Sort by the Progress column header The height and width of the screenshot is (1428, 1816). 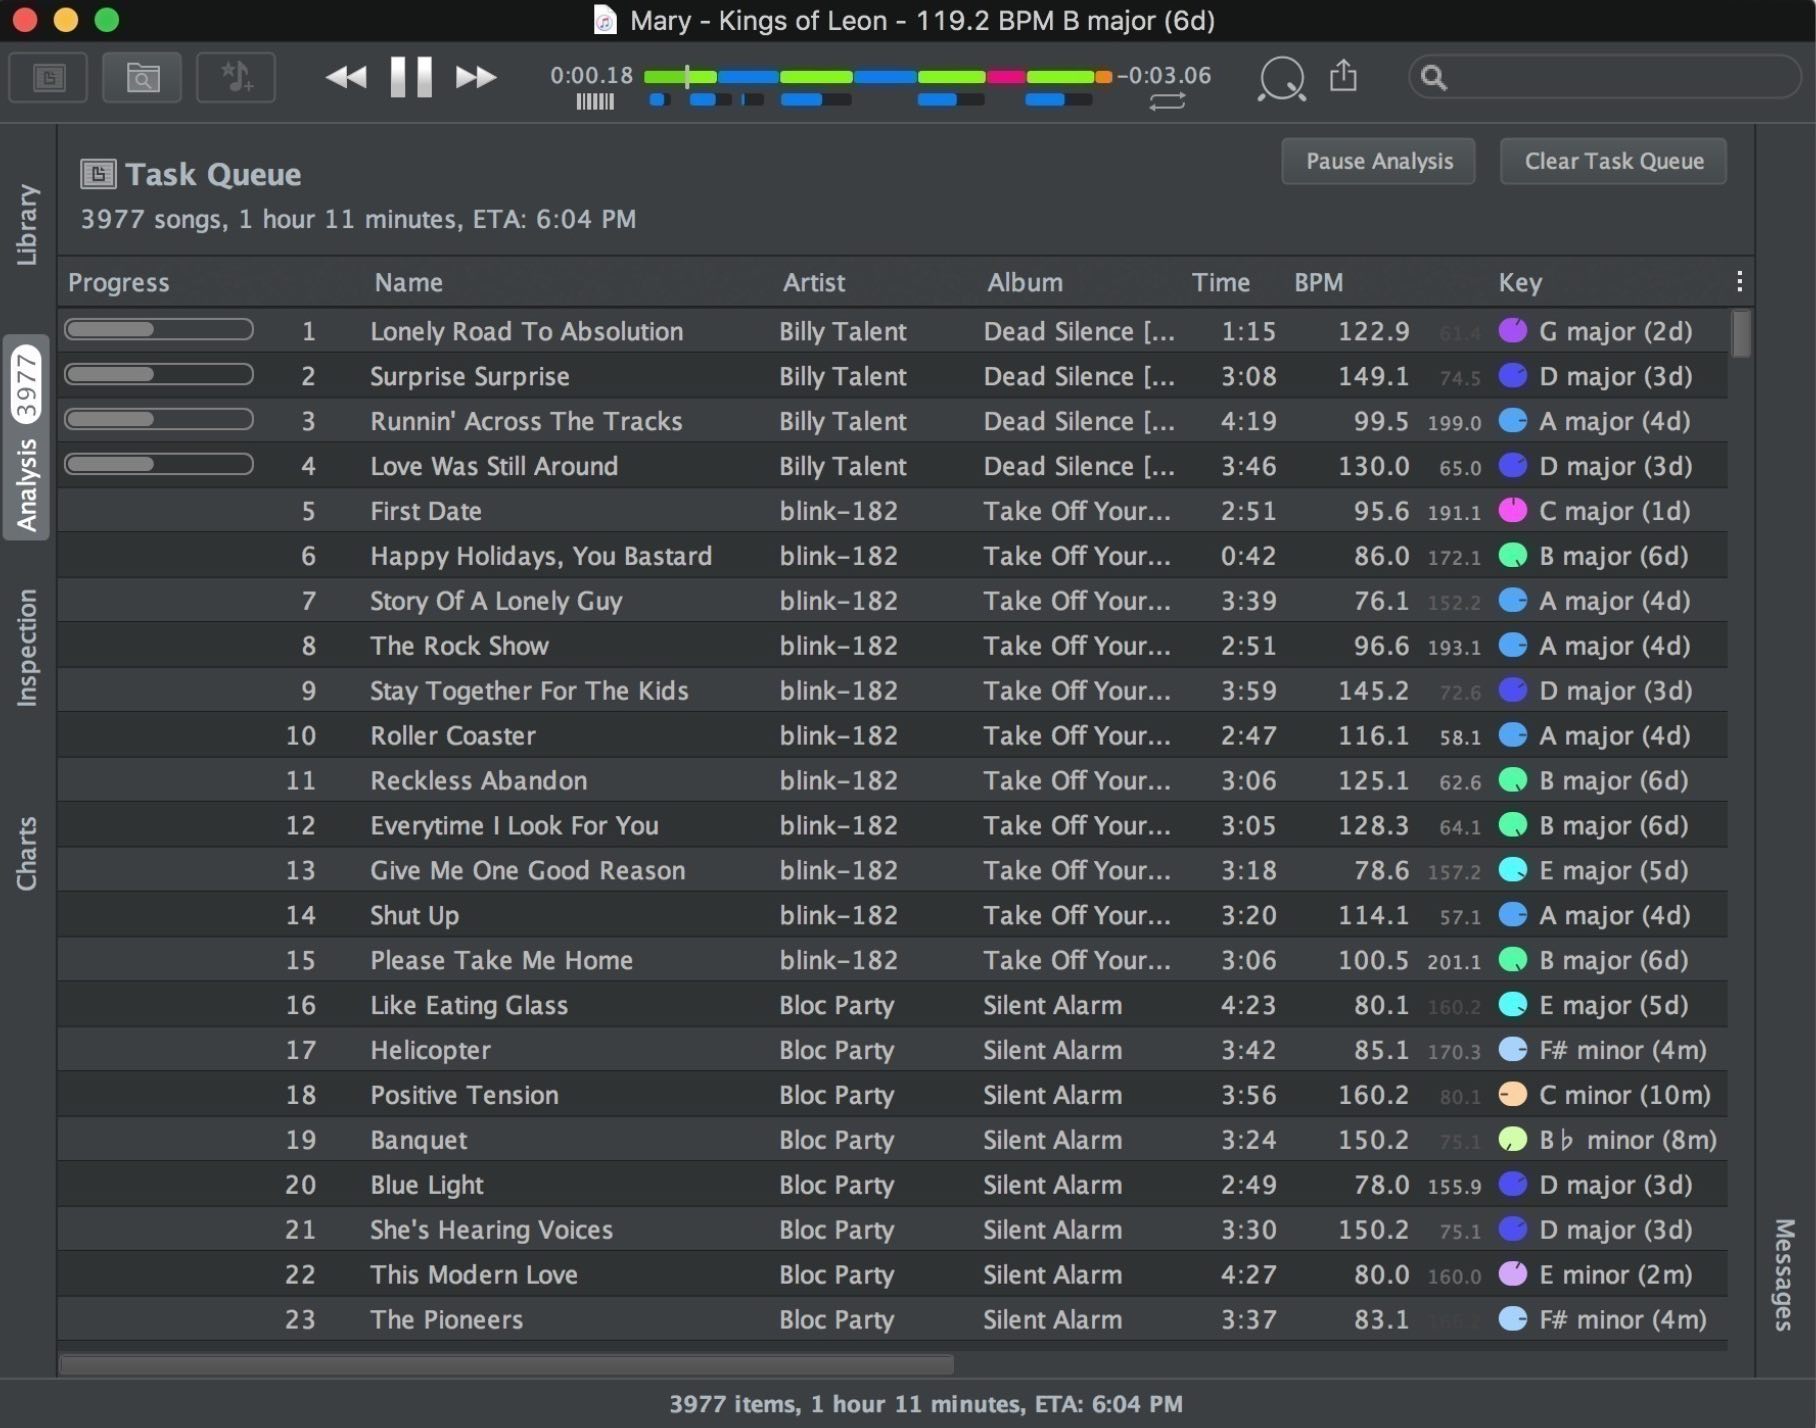pos(118,283)
